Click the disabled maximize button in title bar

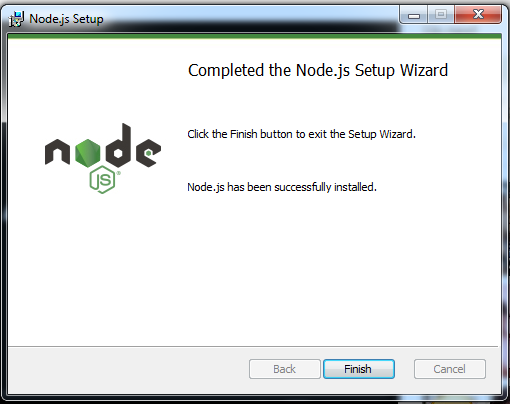[x=441, y=14]
